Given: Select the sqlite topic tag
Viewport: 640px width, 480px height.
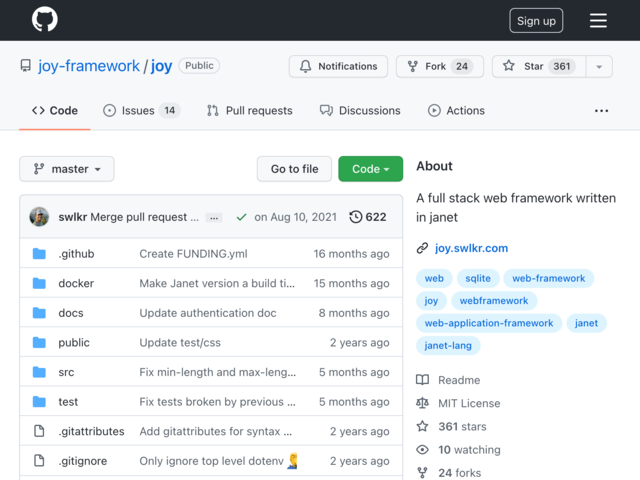Looking at the screenshot, I should [478, 278].
